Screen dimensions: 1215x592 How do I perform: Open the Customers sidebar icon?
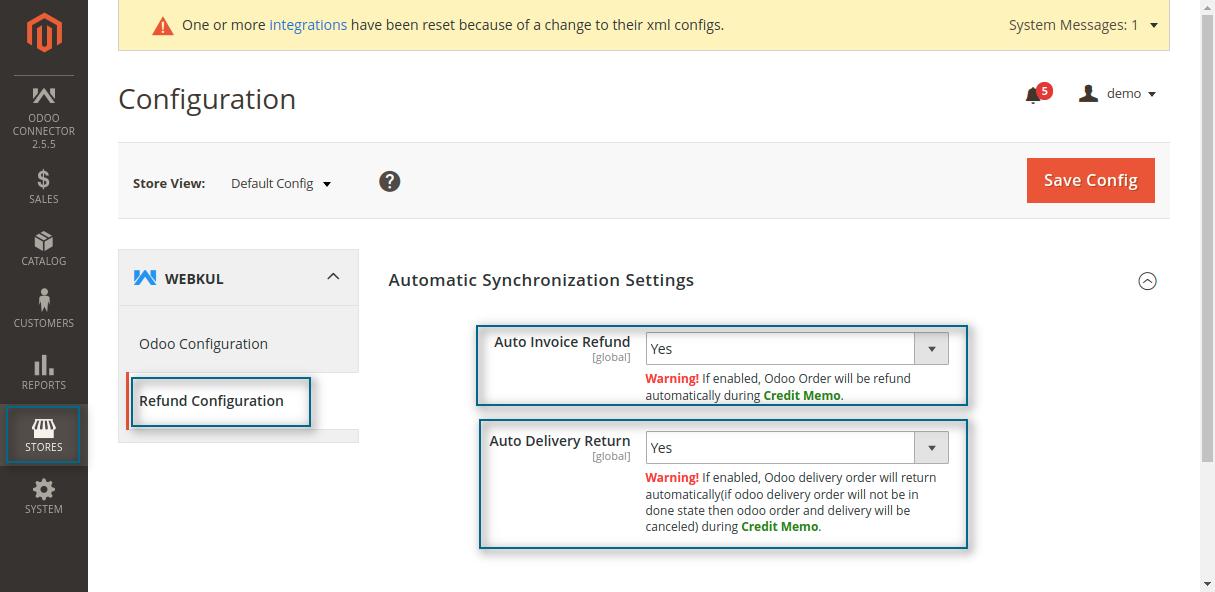pyautogui.click(x=44, y=310)
